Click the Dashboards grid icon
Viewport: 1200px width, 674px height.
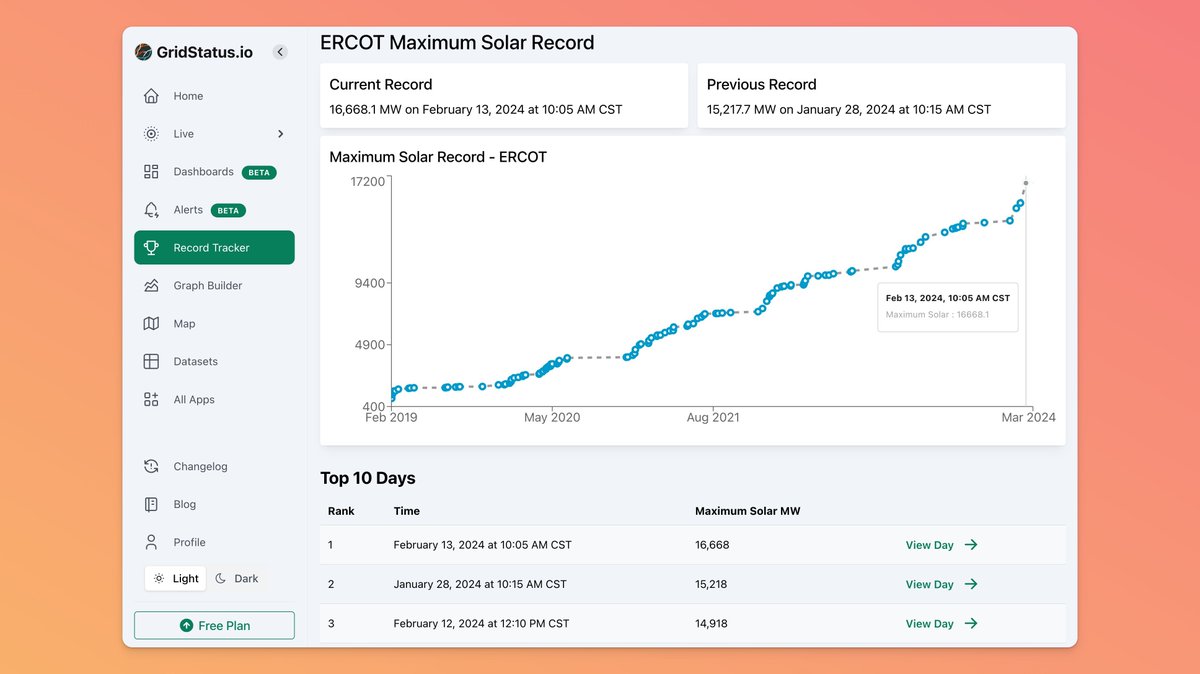tap(151, 171)
